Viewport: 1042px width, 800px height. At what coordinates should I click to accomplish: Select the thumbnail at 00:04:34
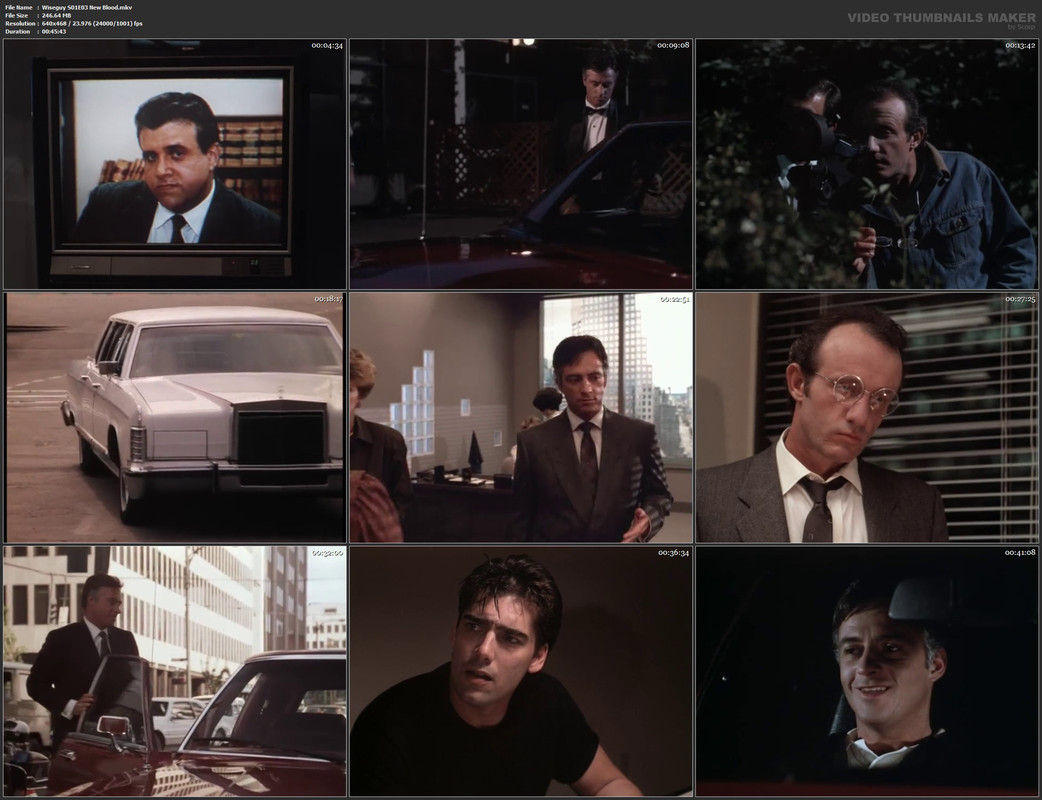[x=175, y=163]
